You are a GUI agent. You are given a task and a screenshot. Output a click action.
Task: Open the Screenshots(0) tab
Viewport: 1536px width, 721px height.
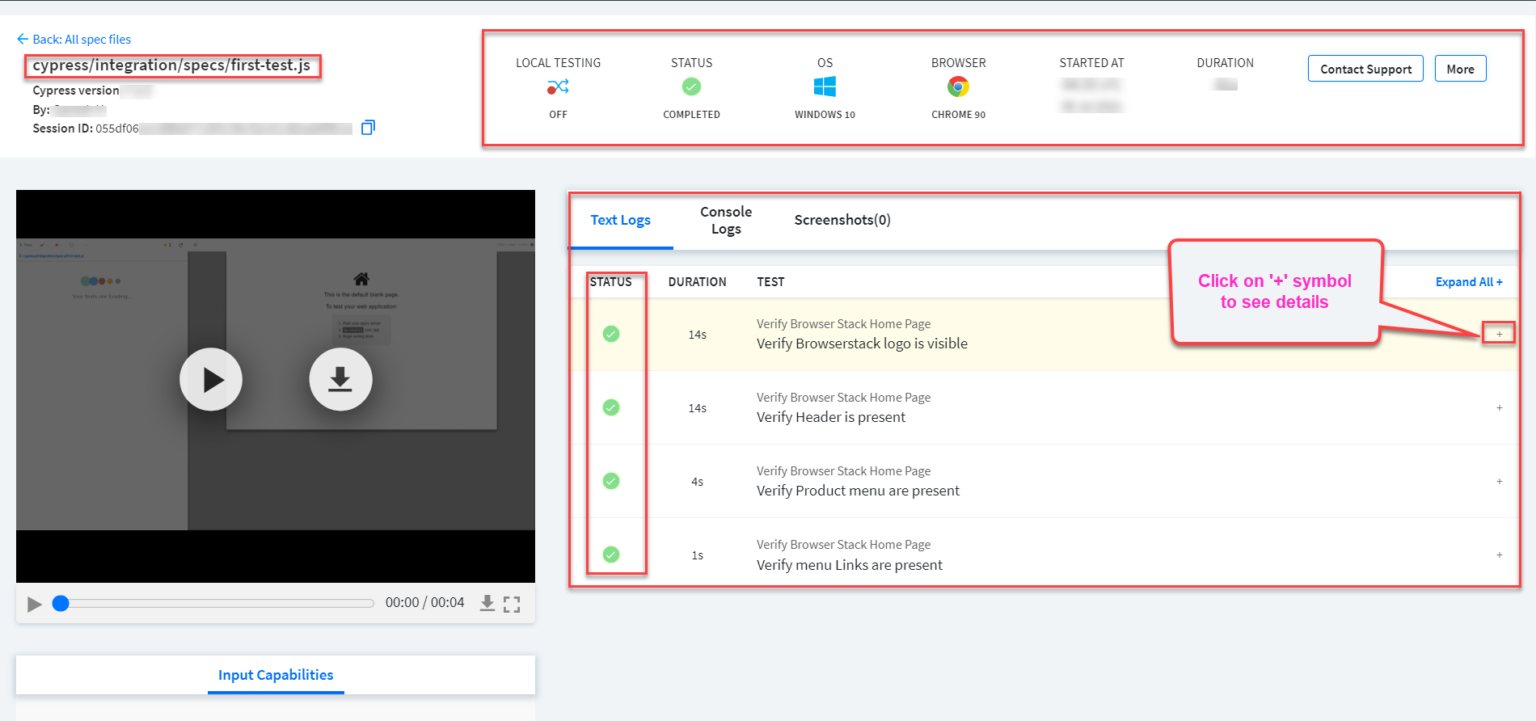[841, 219]
